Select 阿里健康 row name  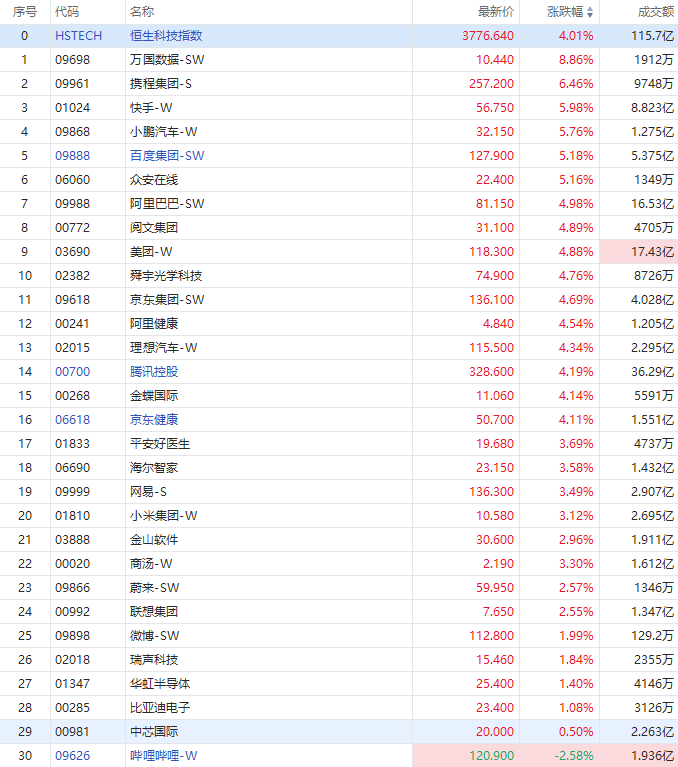pyautogui.click(x=154, y=324)
